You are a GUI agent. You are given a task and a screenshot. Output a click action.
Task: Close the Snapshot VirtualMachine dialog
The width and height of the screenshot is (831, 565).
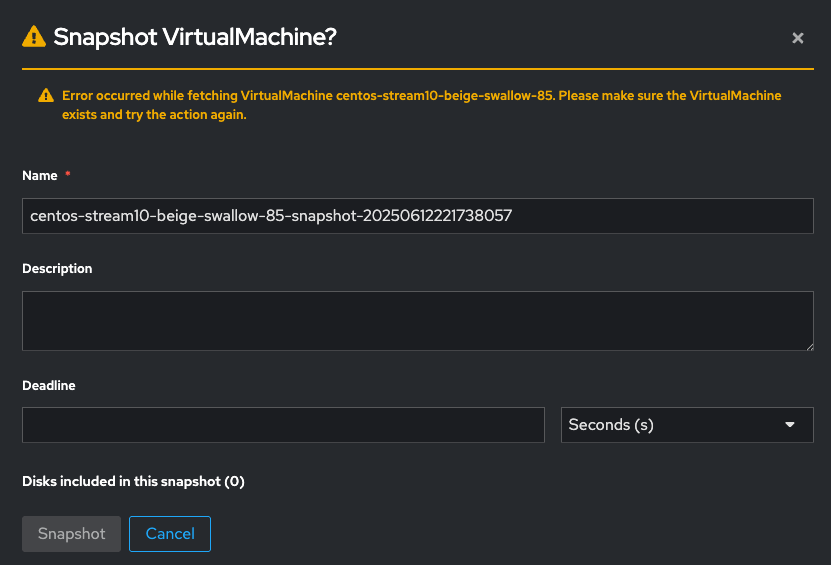[798, 38]
